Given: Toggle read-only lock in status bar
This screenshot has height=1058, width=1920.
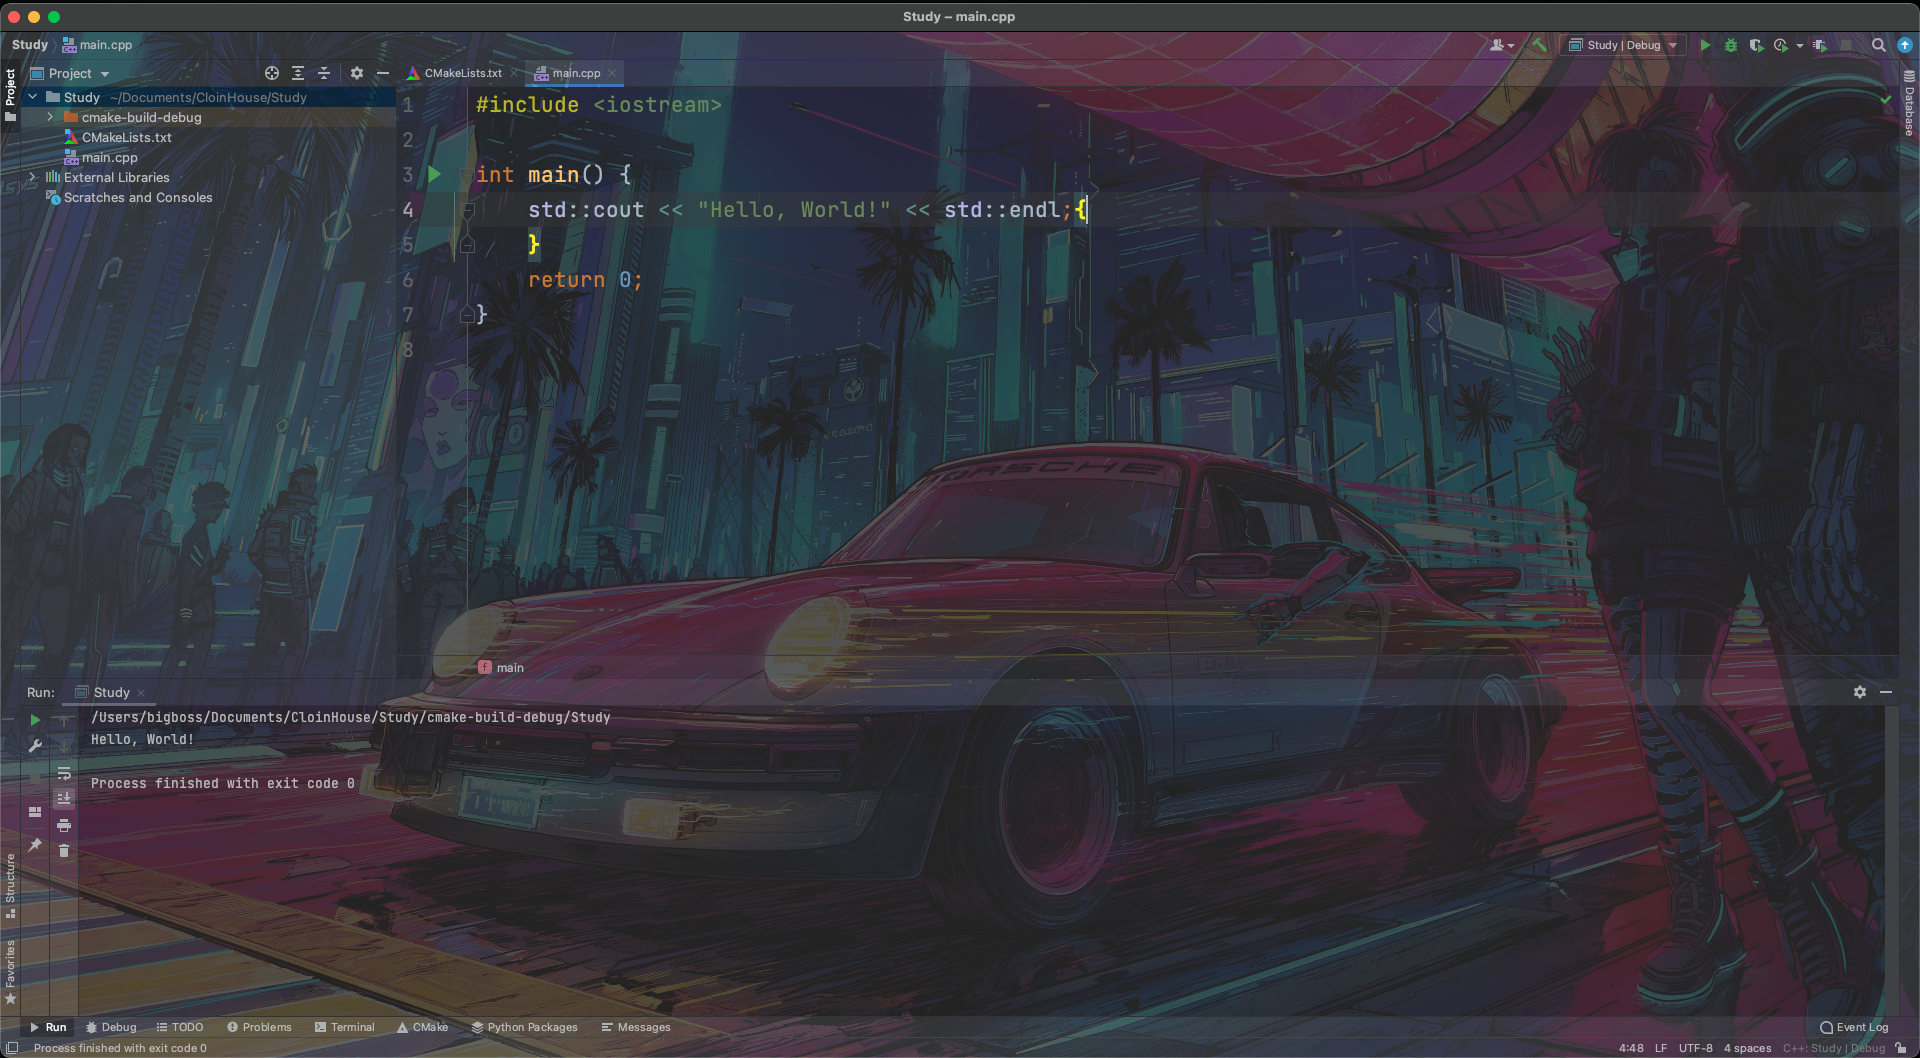Looking at the screenshot, I should (1900, 1048).
